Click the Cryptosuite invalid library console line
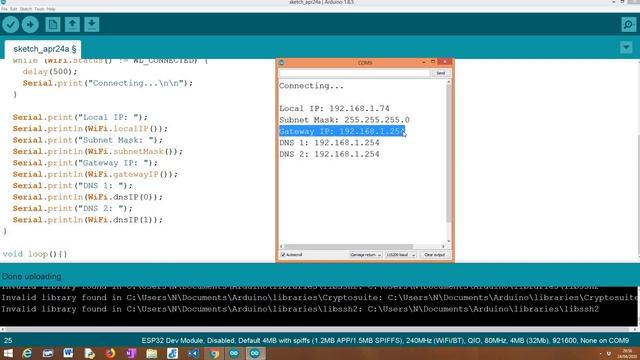640x360 pixels. (320, 298)
